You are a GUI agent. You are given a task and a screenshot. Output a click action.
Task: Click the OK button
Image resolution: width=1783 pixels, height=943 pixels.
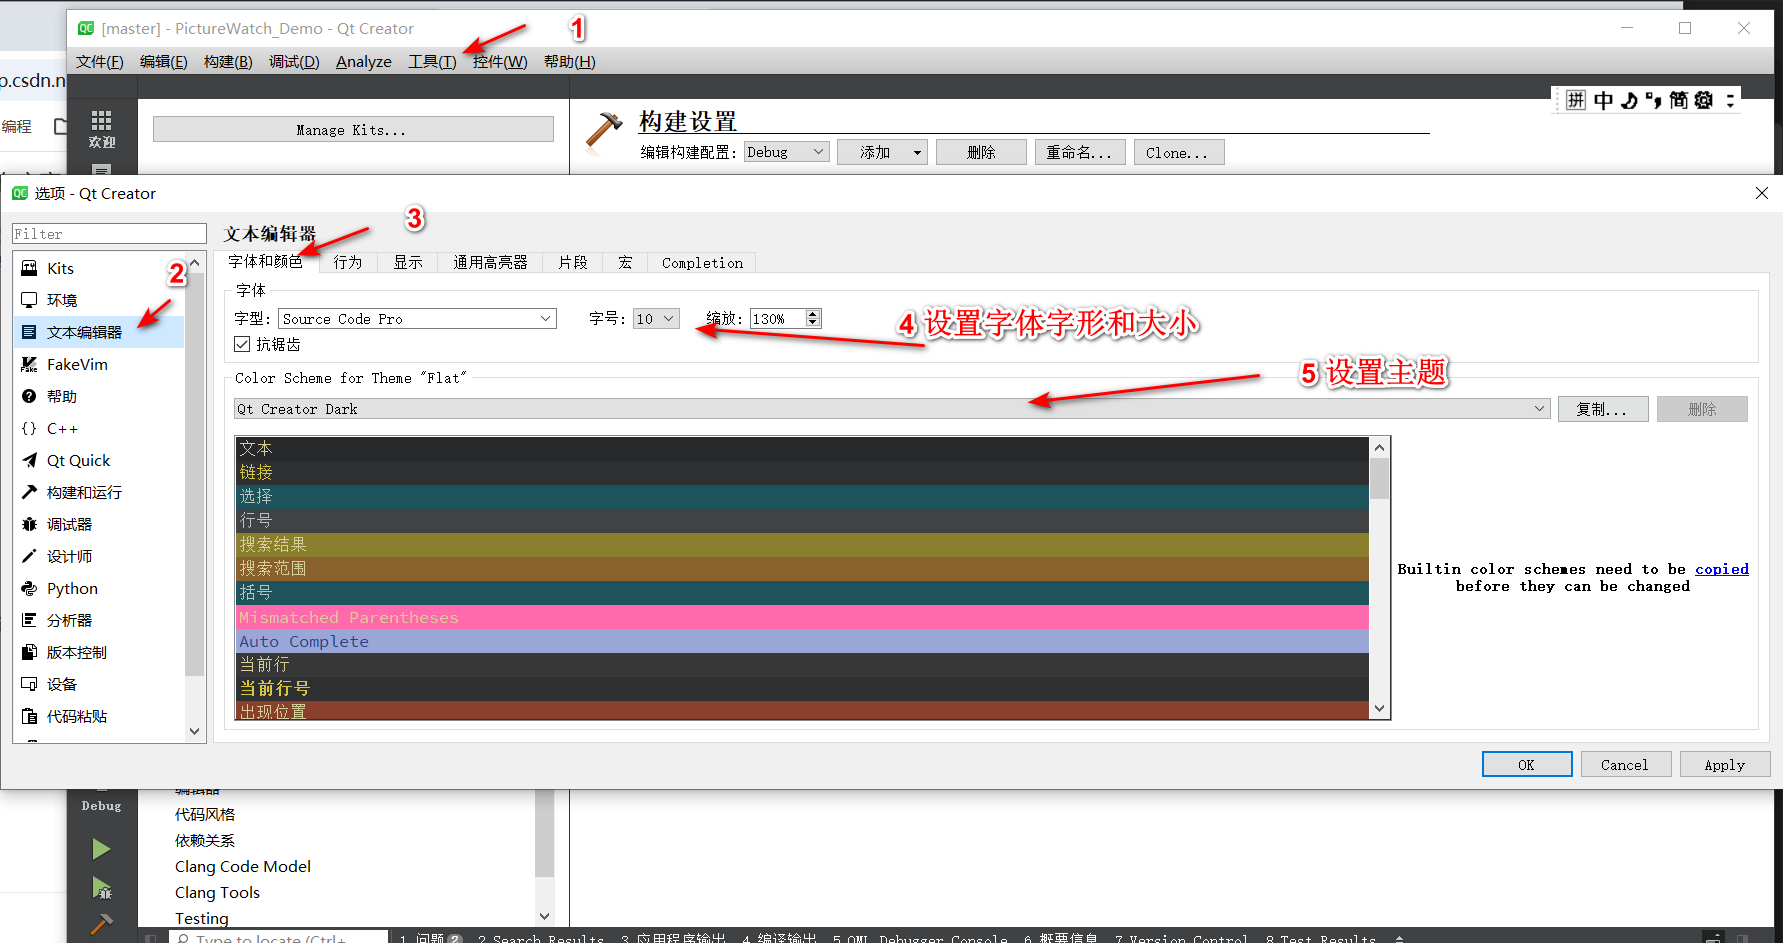point(1527,764)
